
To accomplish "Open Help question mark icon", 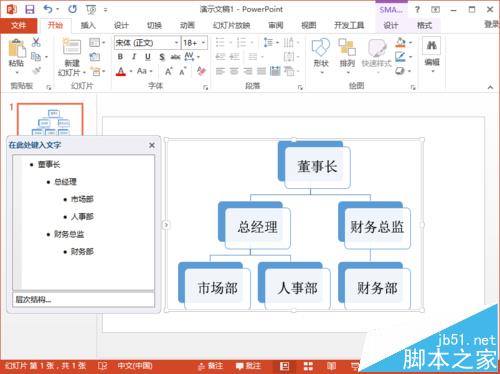I will pyautogui.click(x=417, y=9).
